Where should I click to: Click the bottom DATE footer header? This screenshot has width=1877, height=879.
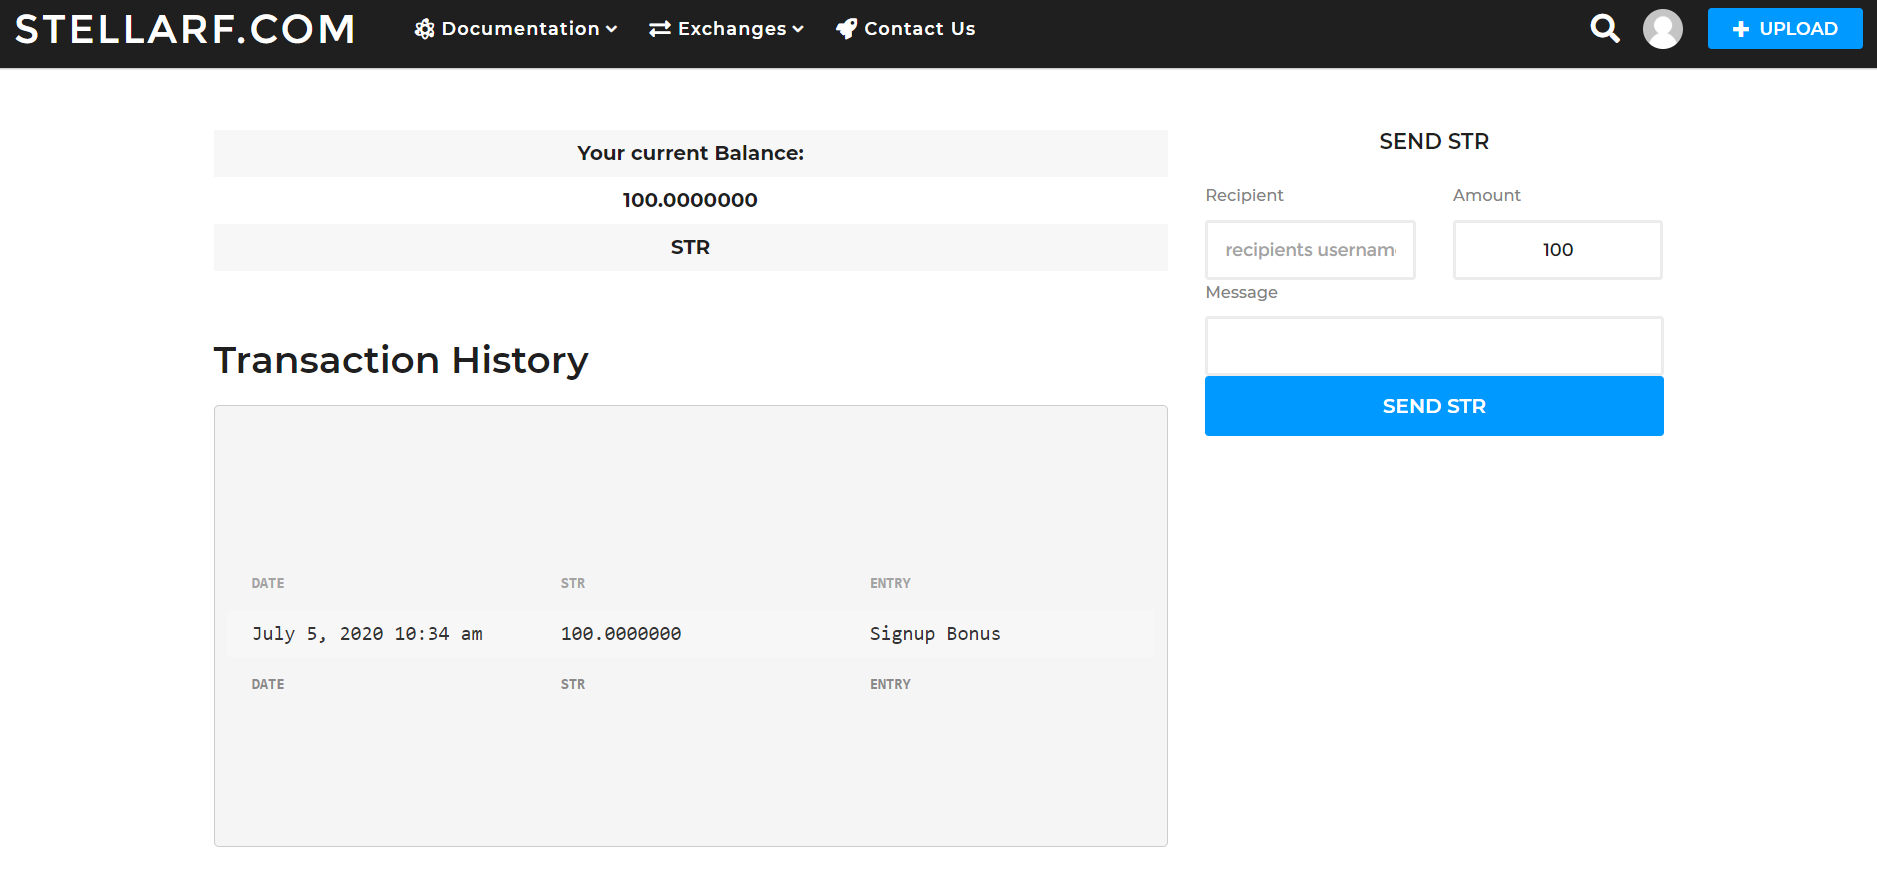268,684
